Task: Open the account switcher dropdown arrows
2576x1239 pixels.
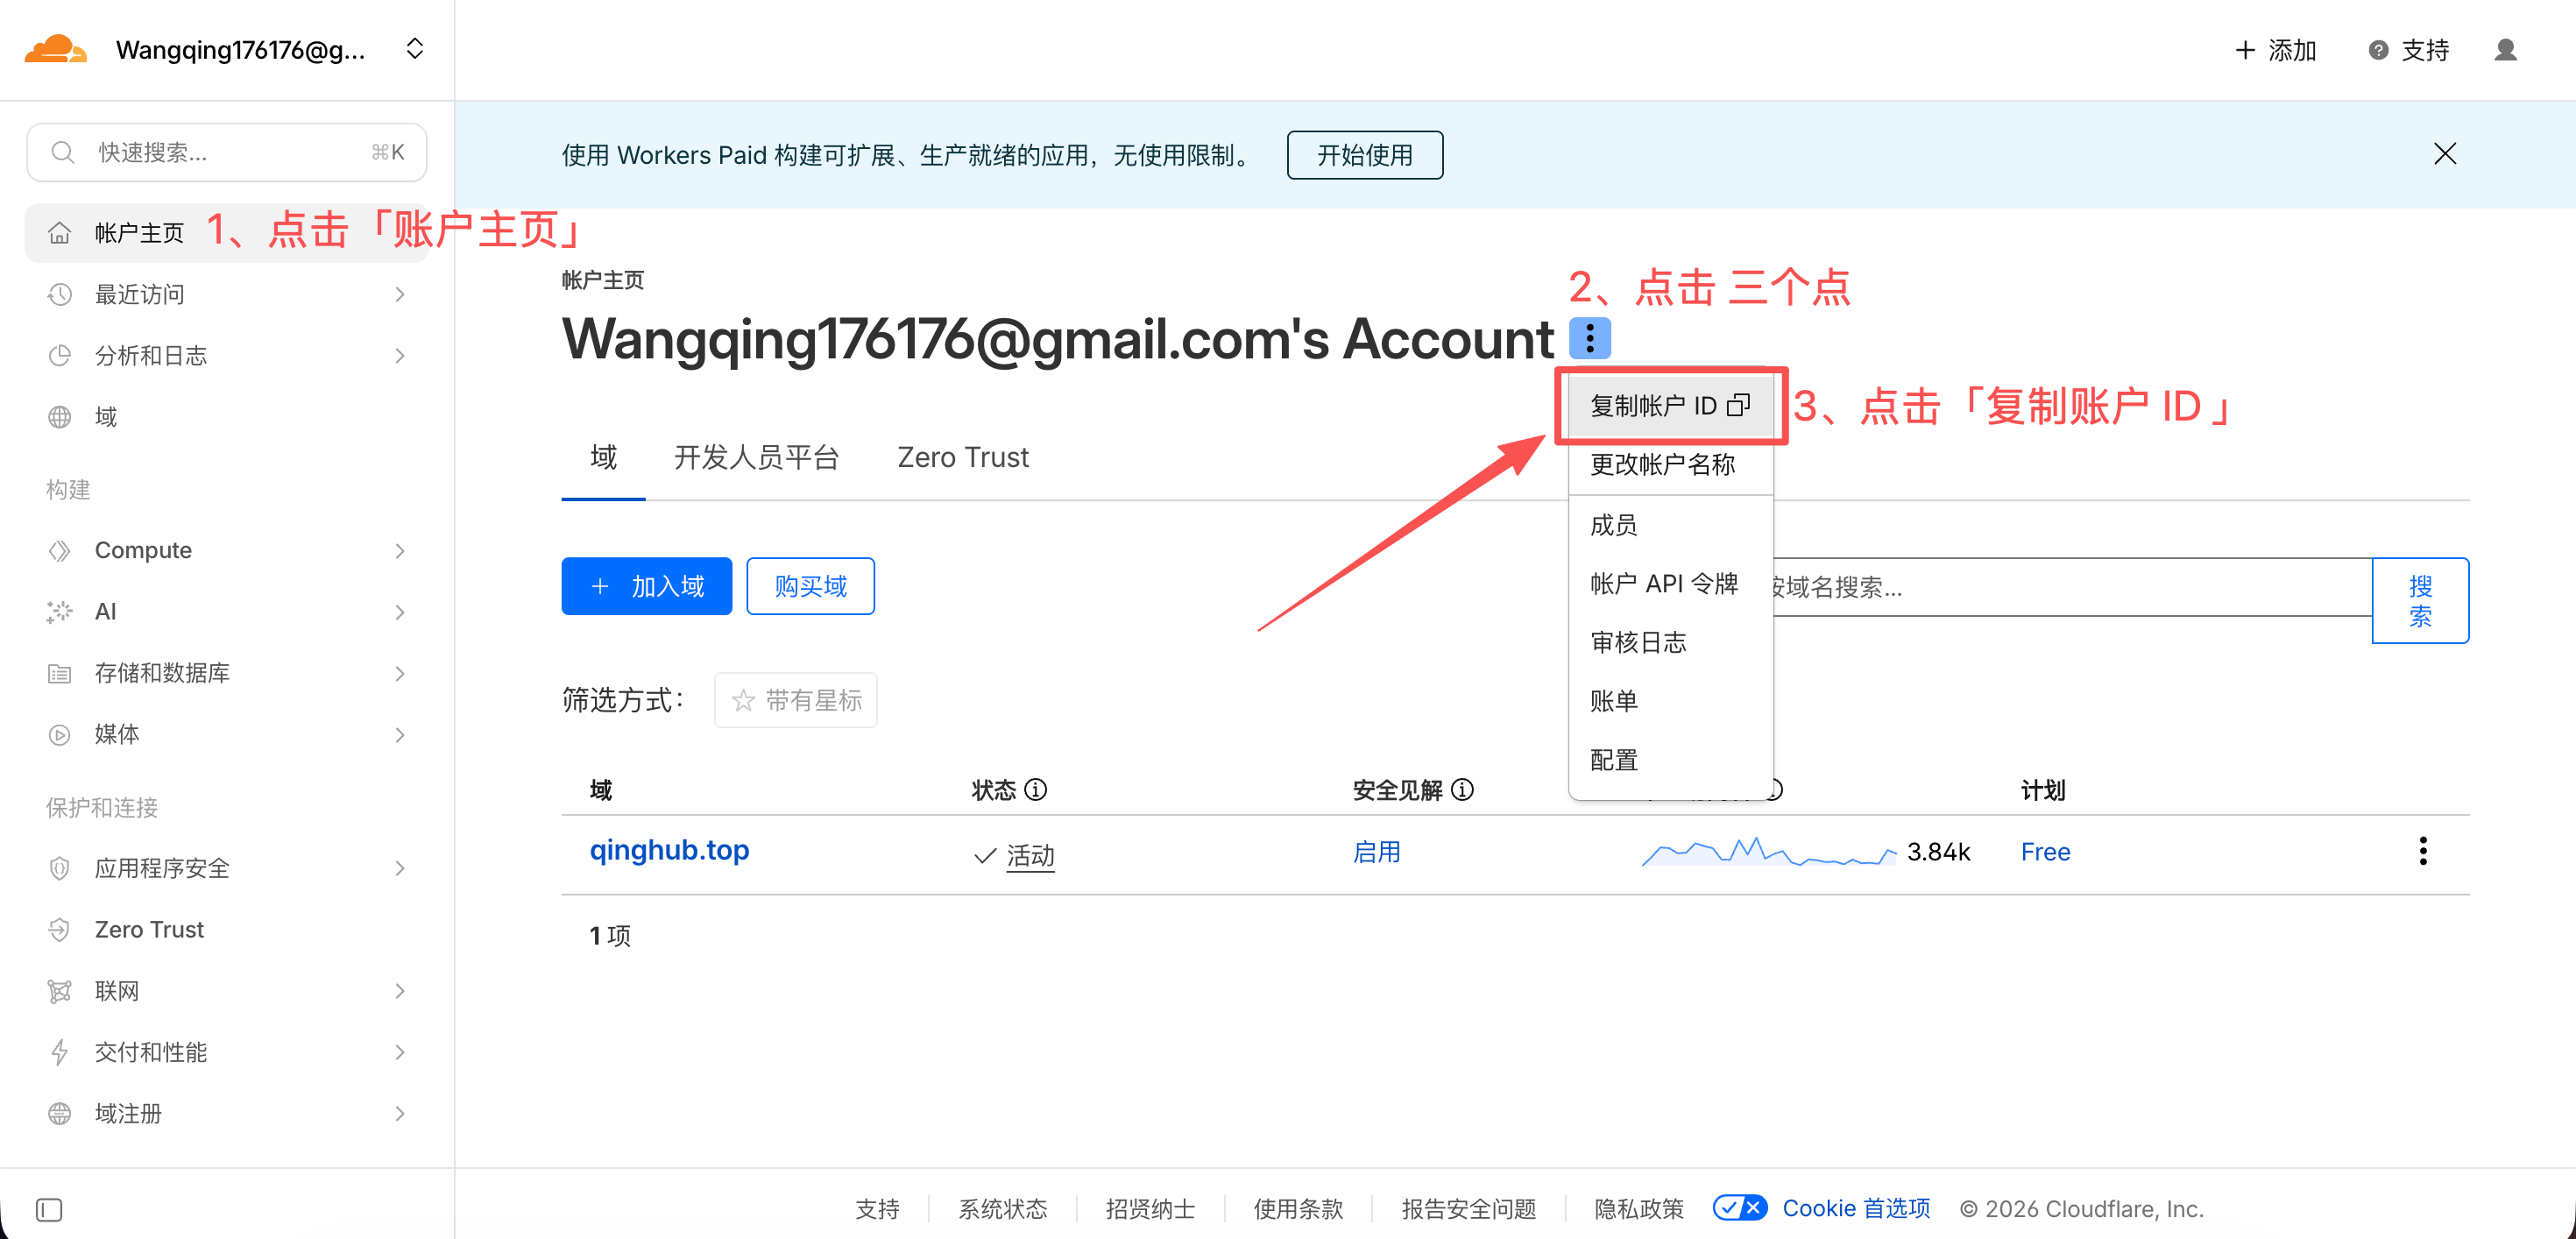Action: 415,49
